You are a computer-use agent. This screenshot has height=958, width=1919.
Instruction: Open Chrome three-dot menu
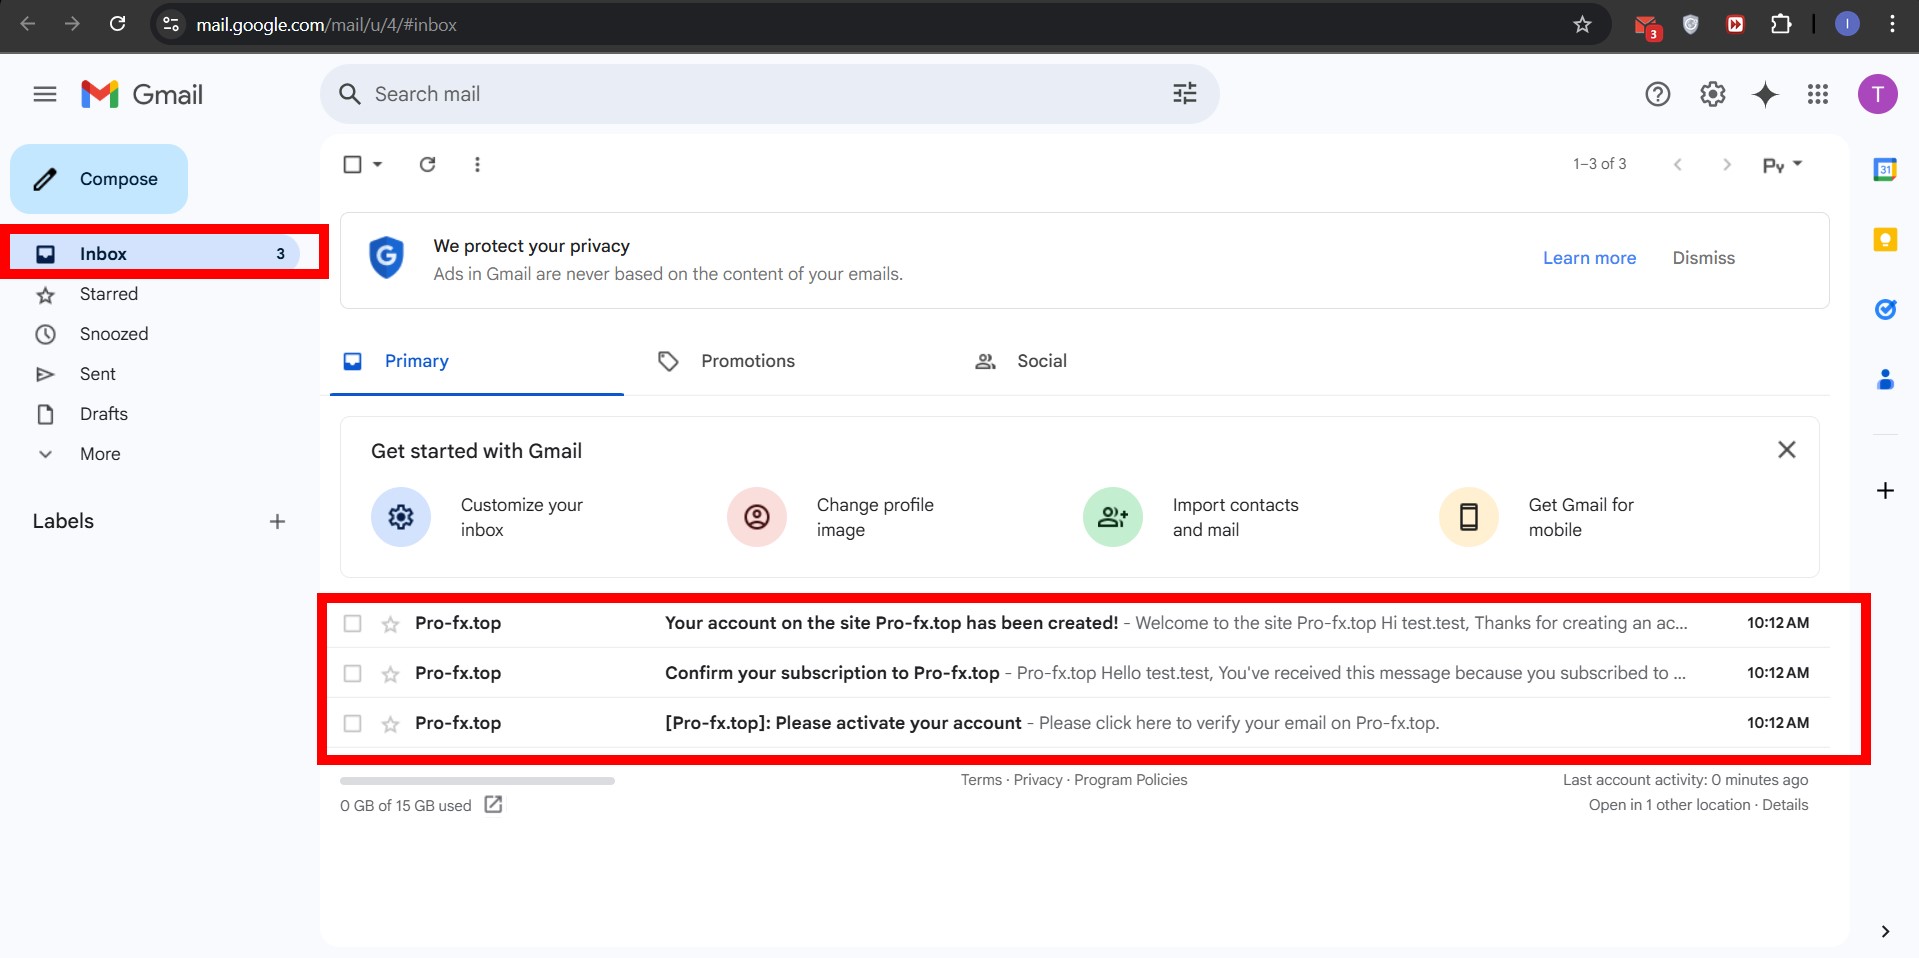pos(1892,24)
